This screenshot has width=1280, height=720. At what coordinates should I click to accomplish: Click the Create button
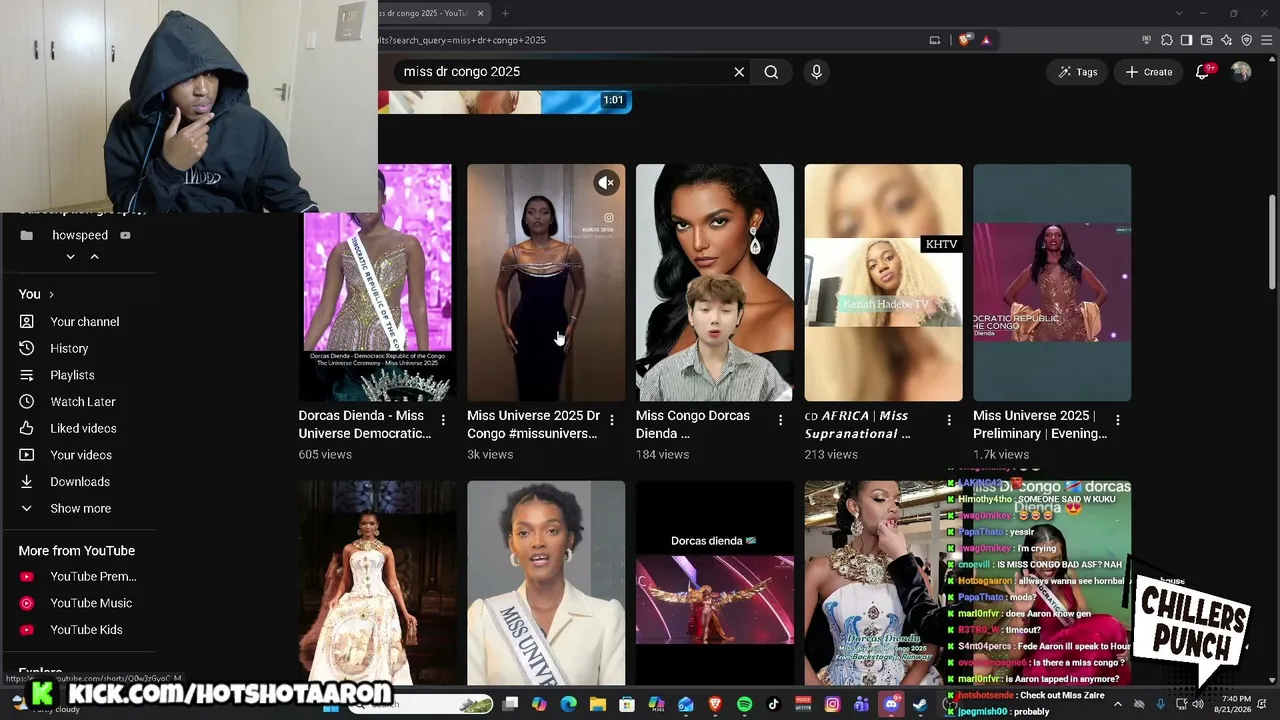(1148, 72)
